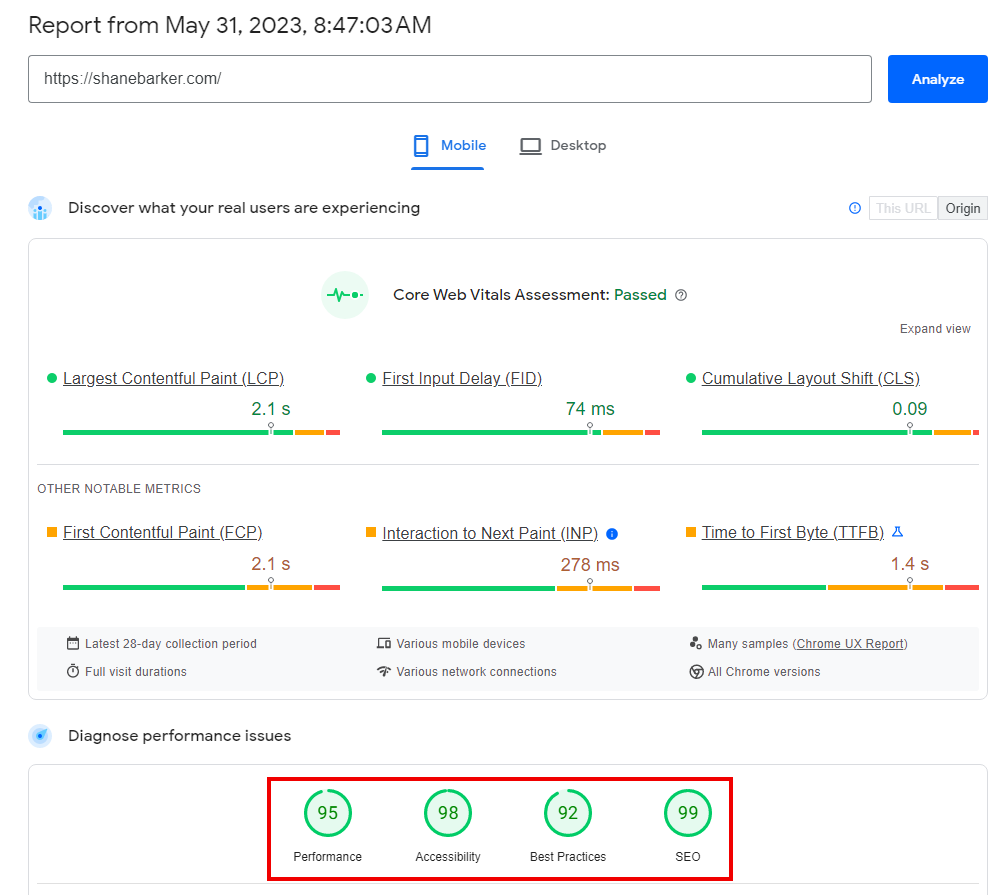Click the URL field containing shanebarker.com
This screenshot has height=895, width=1004.
point(449,79)
